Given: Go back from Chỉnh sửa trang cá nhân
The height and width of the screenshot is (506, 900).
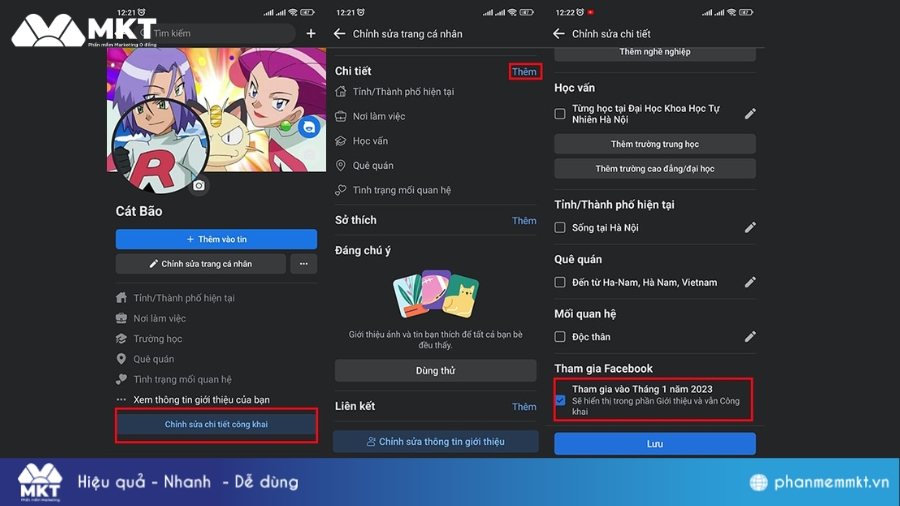Looking at the screenshot, I should (339, 34).
